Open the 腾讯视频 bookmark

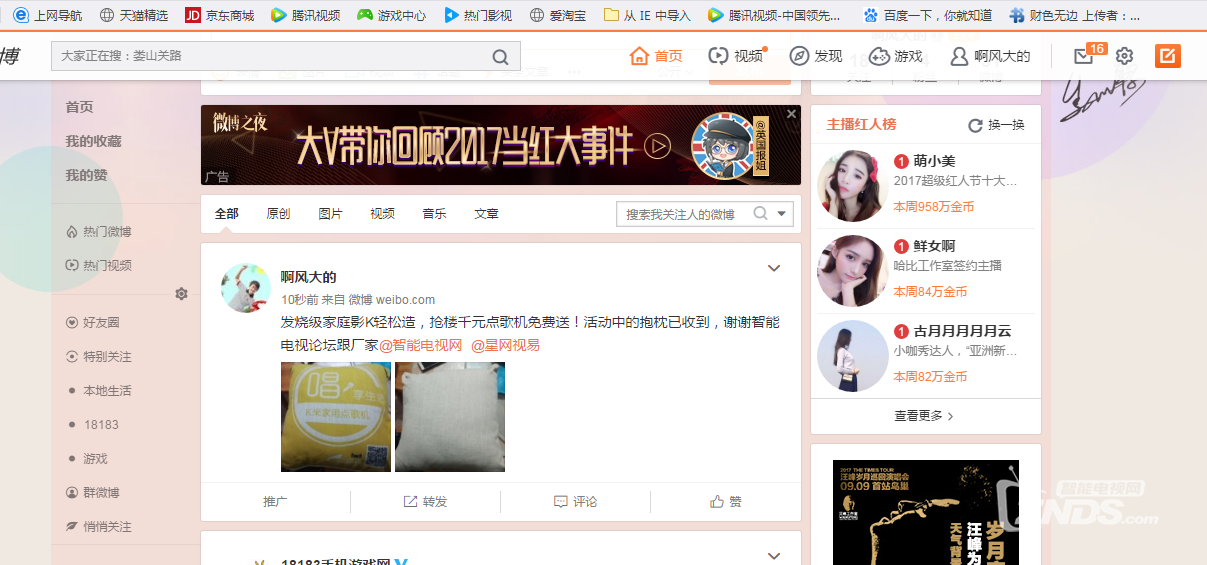306,15
